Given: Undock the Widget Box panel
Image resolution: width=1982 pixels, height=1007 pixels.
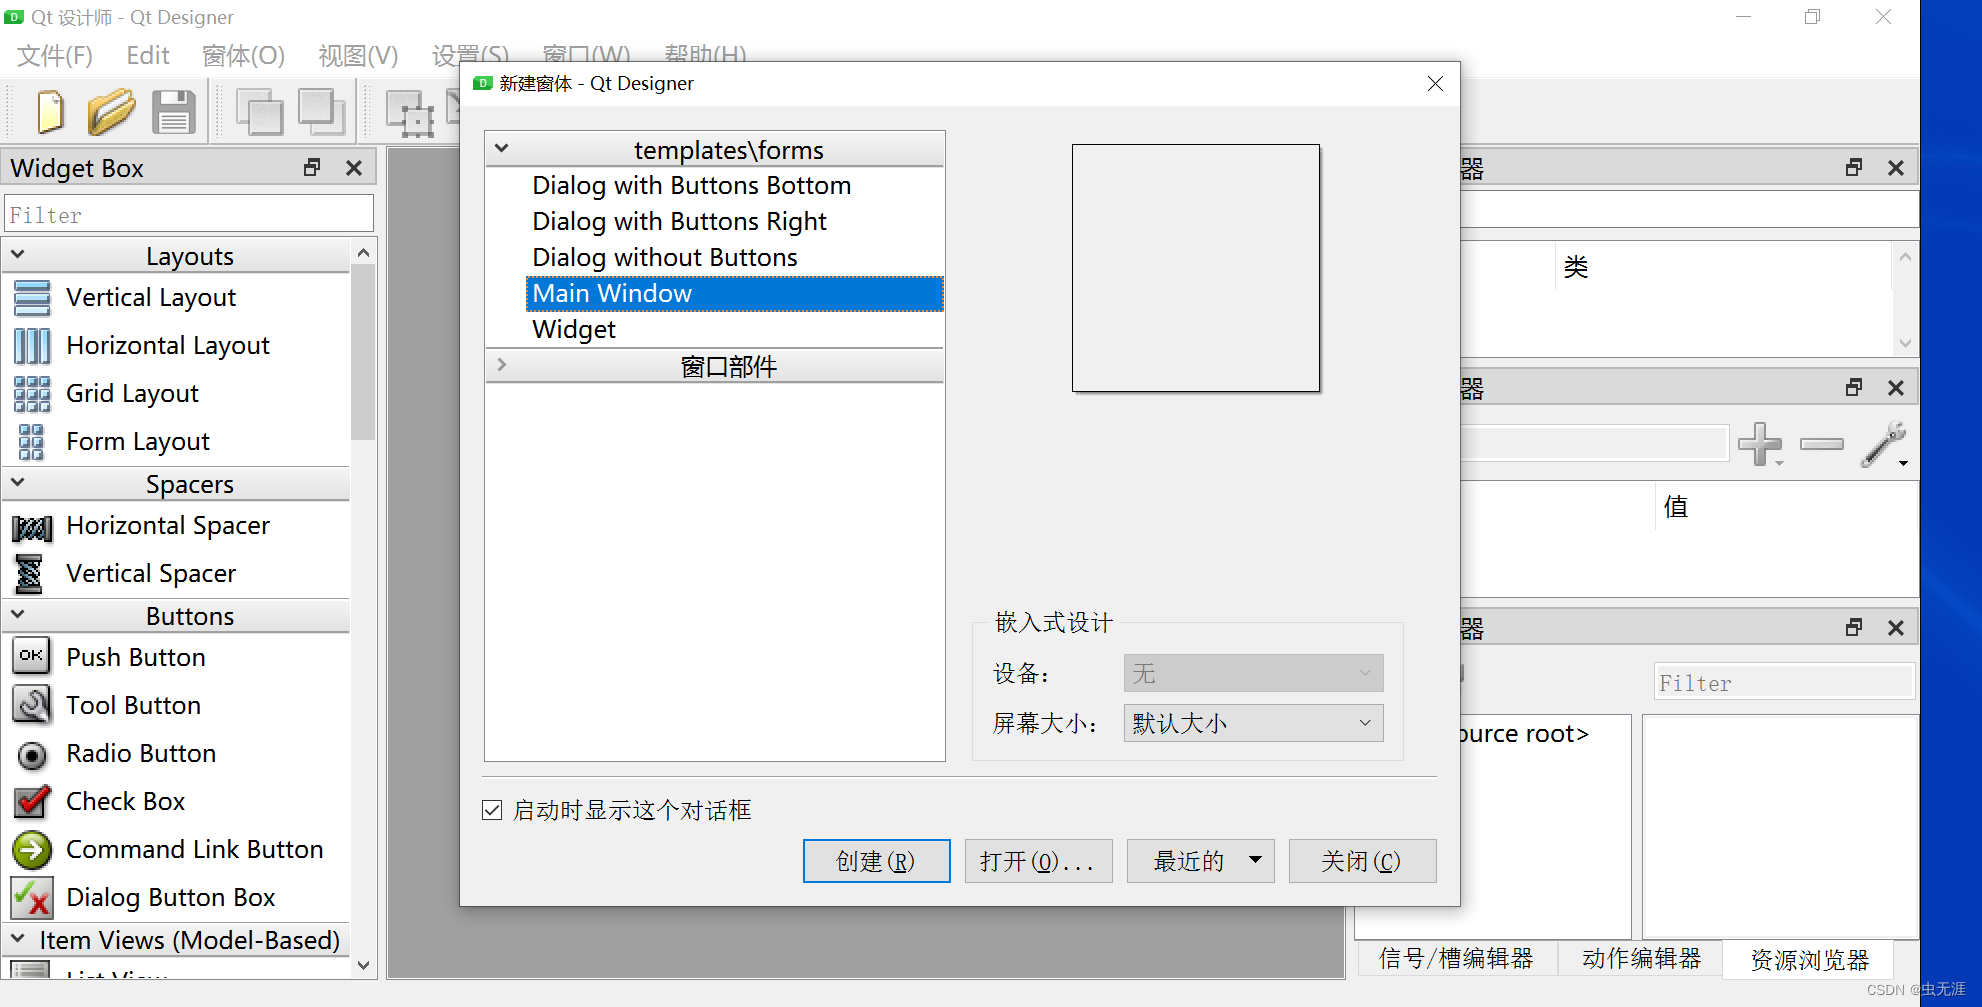Looking at the screenshot, I should (311, 167).
